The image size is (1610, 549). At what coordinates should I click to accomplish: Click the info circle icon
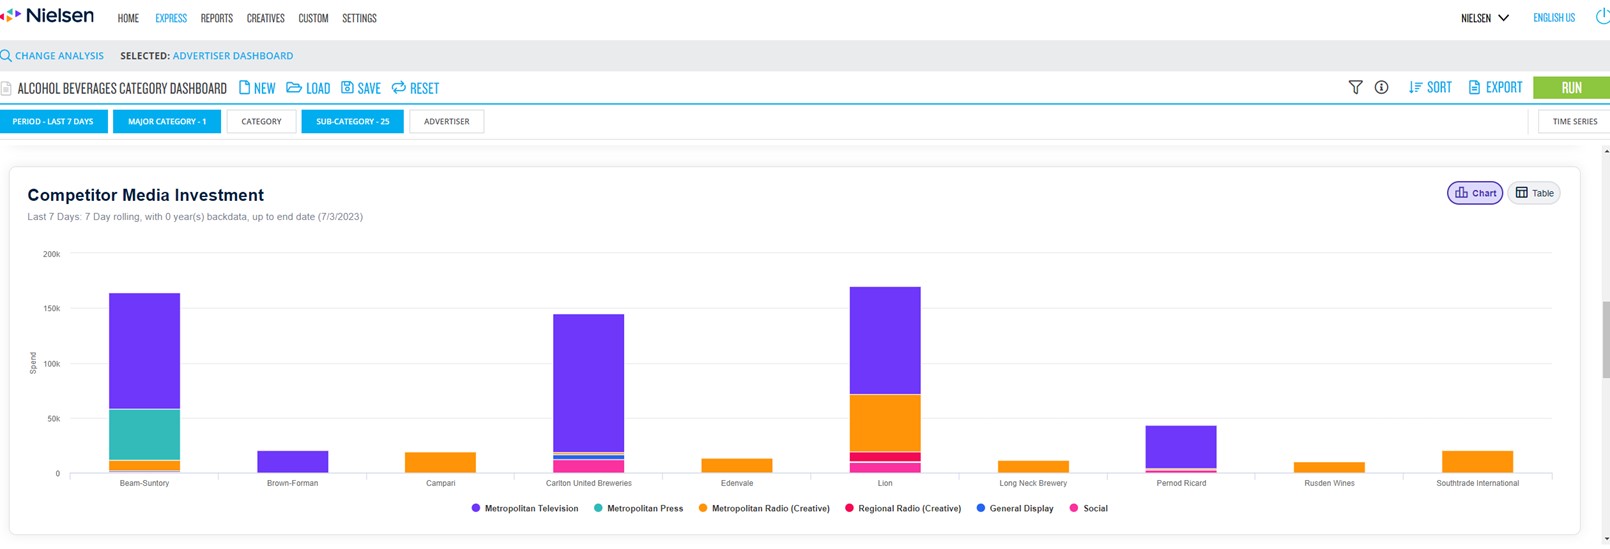pos(1381,88)
